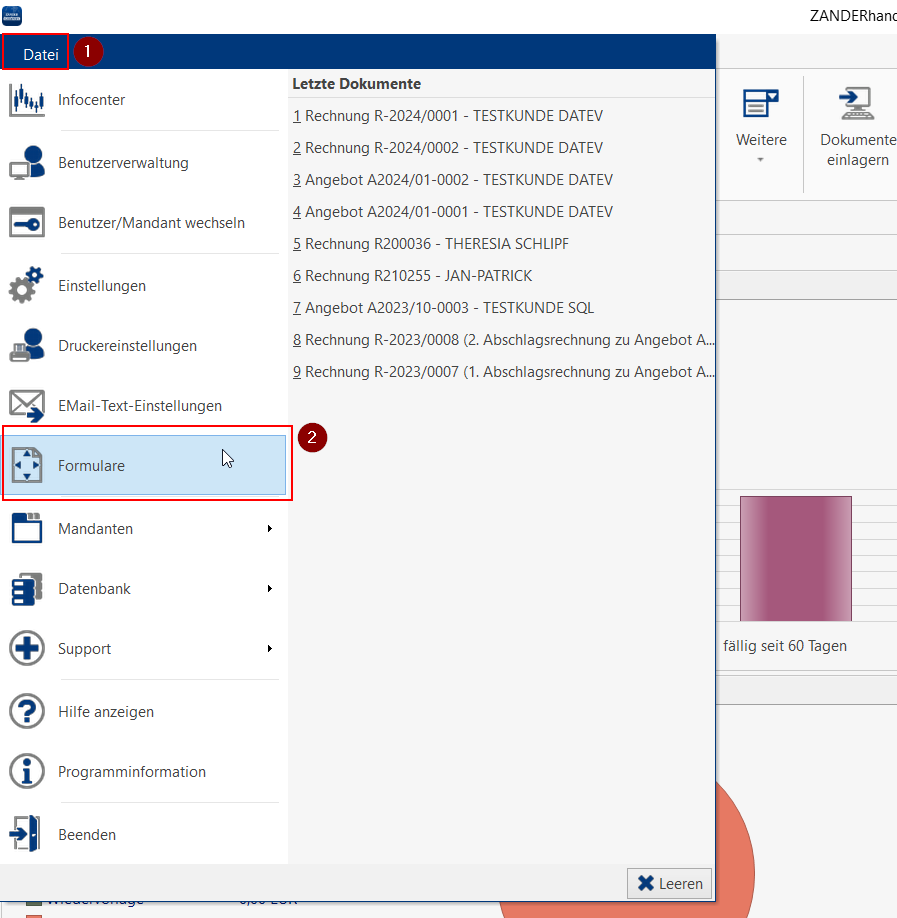Screen dimensions: 897x918
Task: Click the EMail-Text-Einstellungen envelope icon
Action: (27, 406)
